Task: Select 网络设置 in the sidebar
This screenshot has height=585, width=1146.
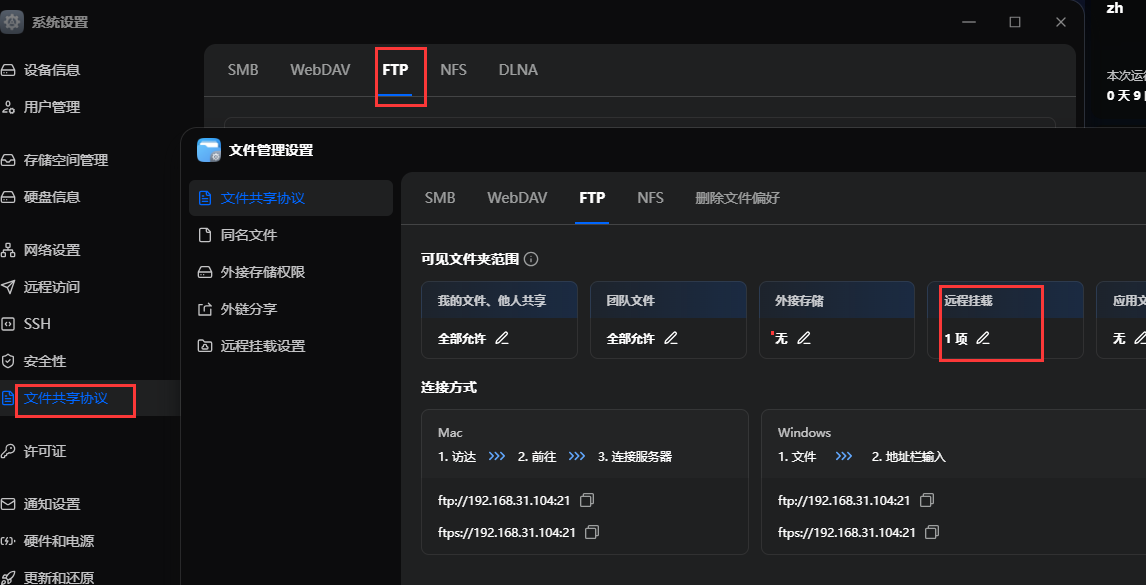Action: 51,250
